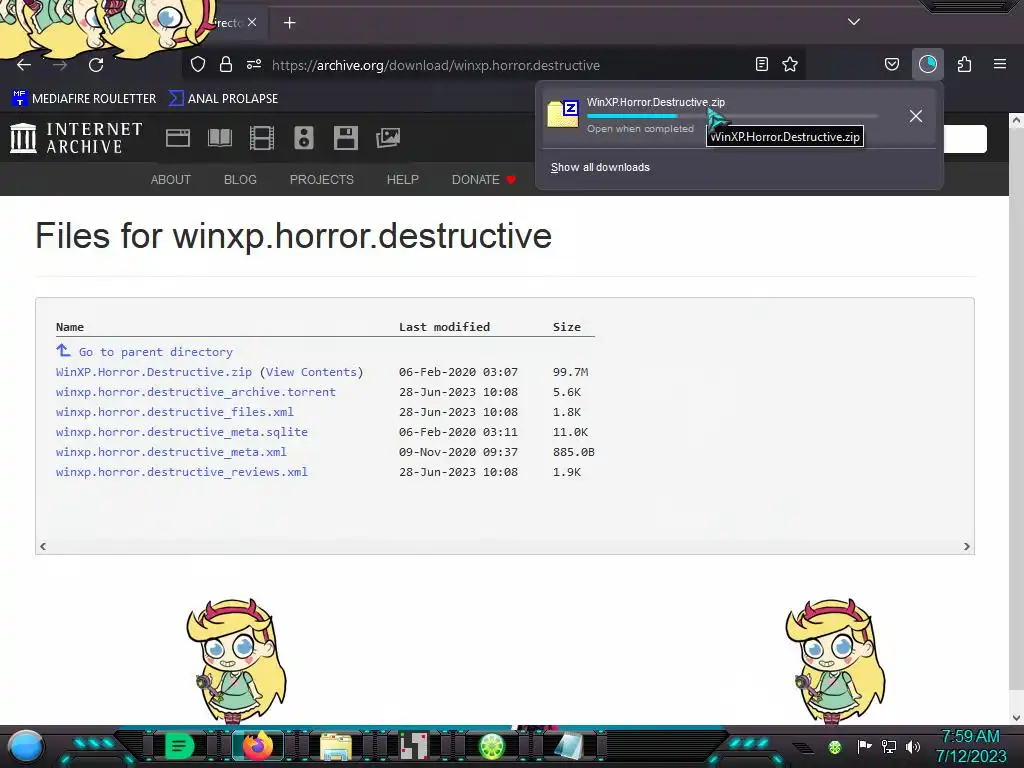The height and width of the screenshot is (768, 1024).
Task: Open a new tab with the plus button
Action: tap(289, 23)
